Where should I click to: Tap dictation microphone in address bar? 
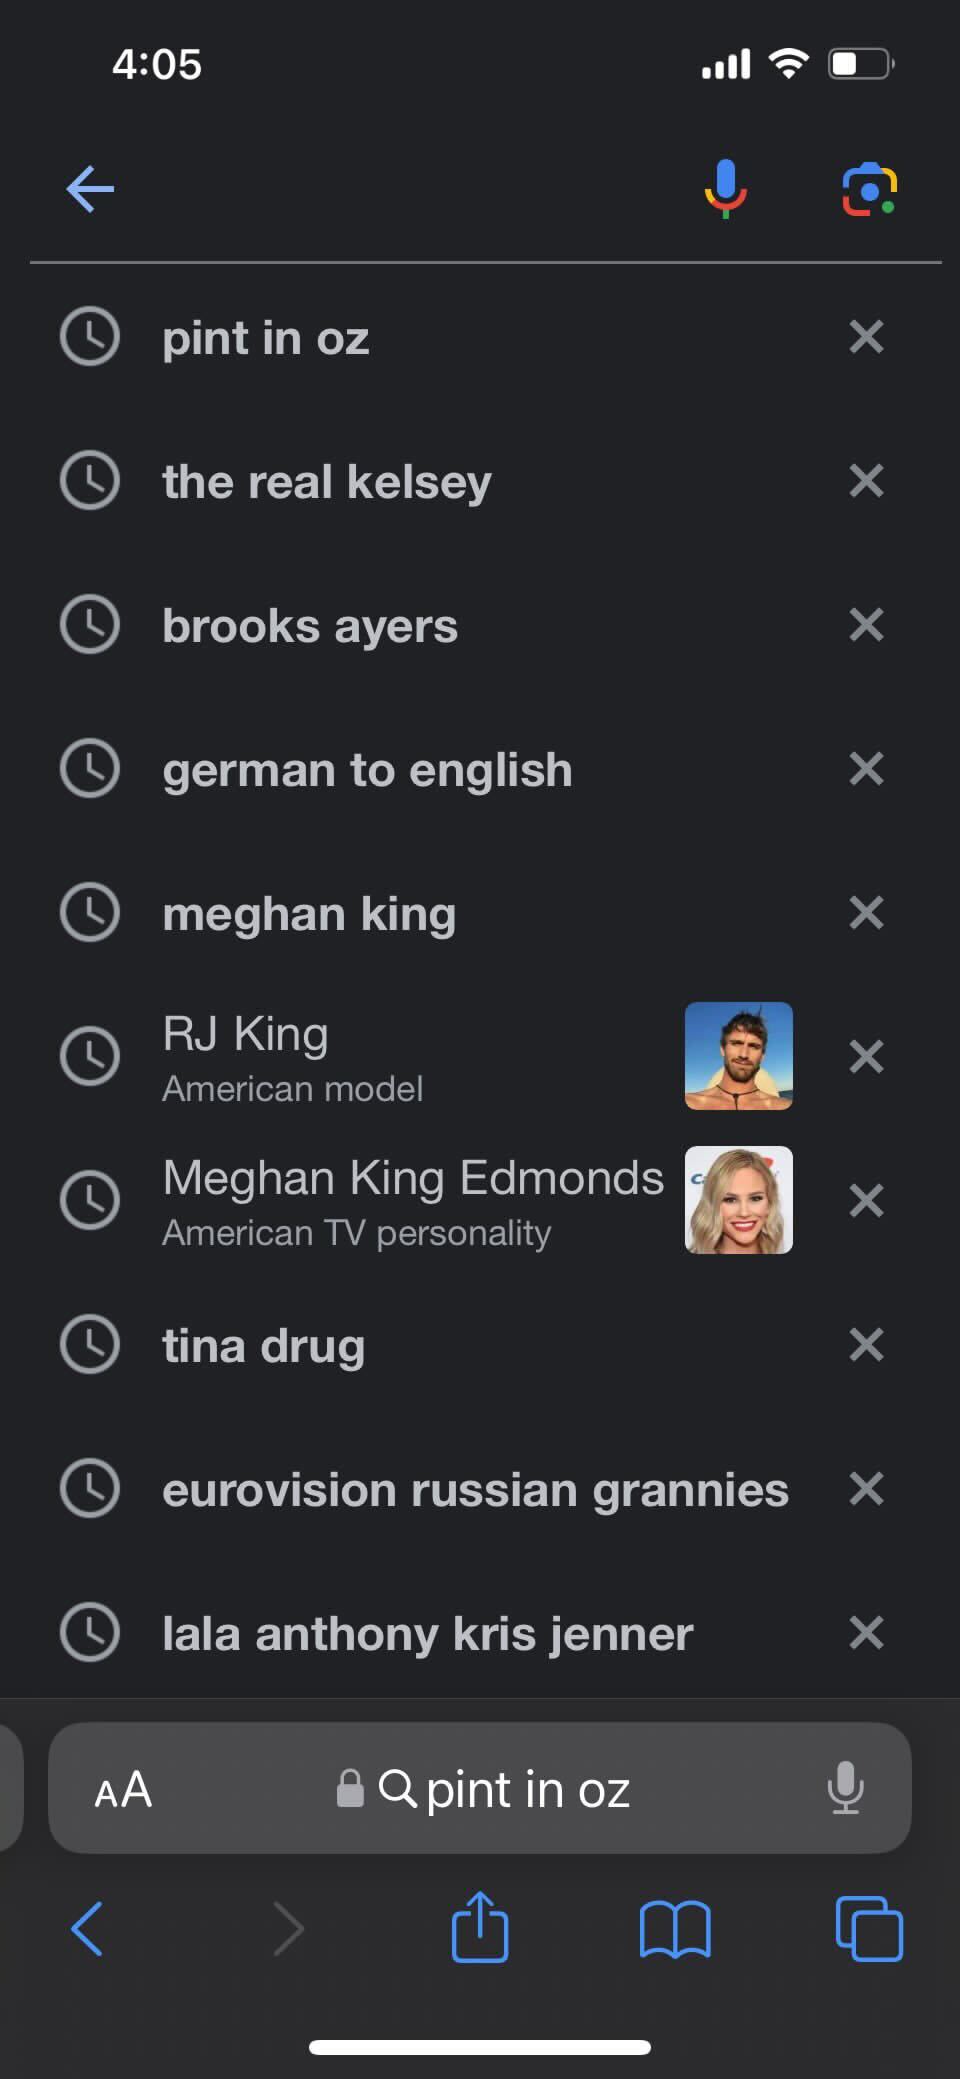pyautogui.click(x=845, y=1787)
